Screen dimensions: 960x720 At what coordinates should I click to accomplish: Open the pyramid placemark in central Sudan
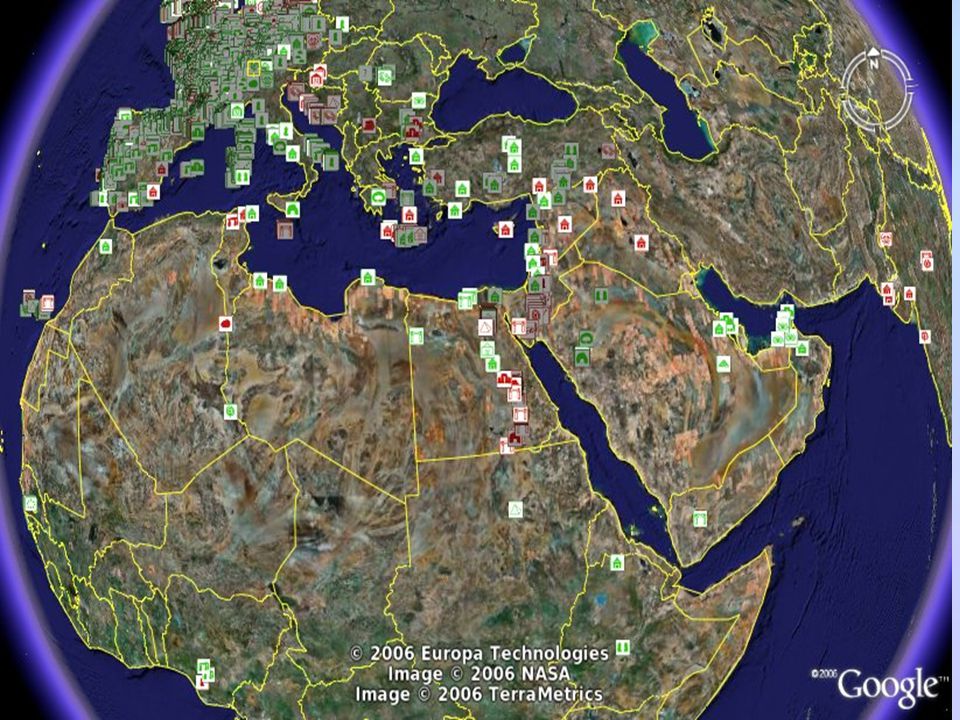[x=516, y=509]
